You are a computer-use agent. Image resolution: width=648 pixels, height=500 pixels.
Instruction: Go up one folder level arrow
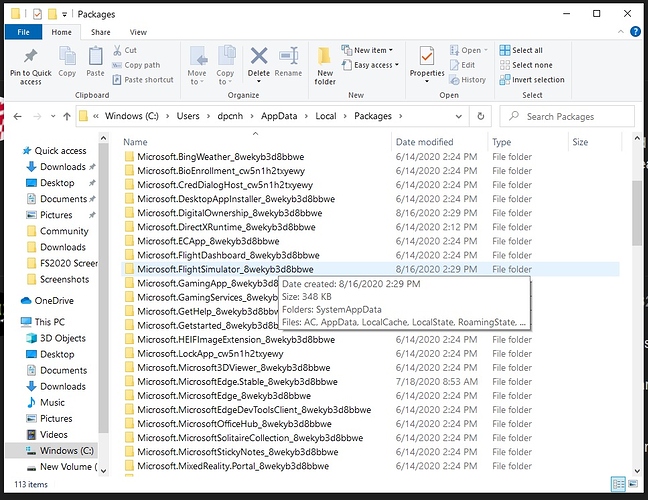(67, 117)
